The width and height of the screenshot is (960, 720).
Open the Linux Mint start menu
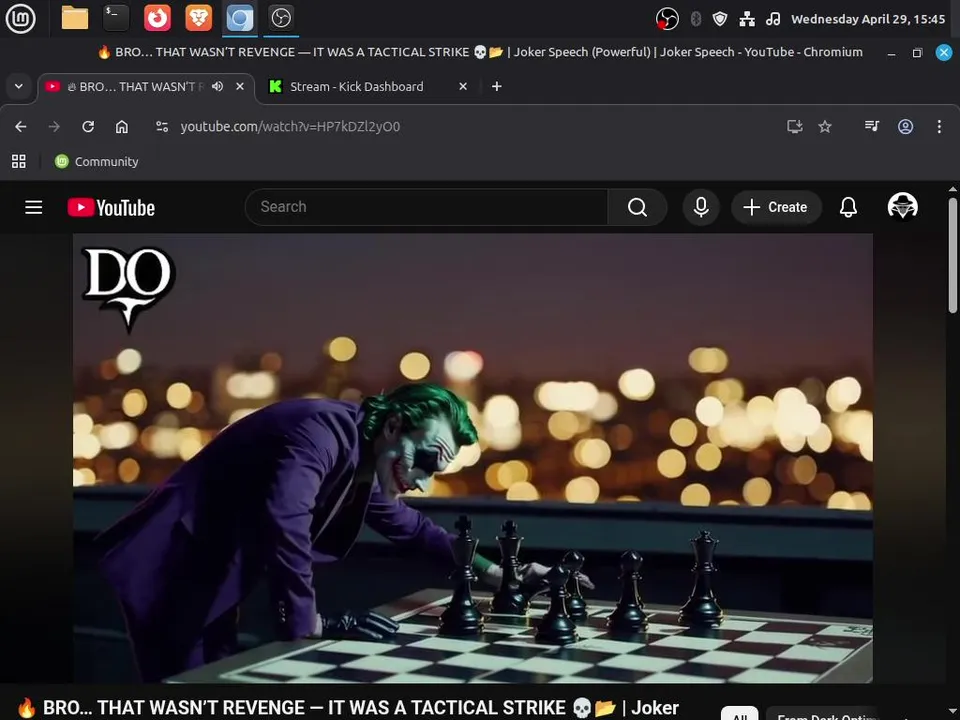coord(20,18)
